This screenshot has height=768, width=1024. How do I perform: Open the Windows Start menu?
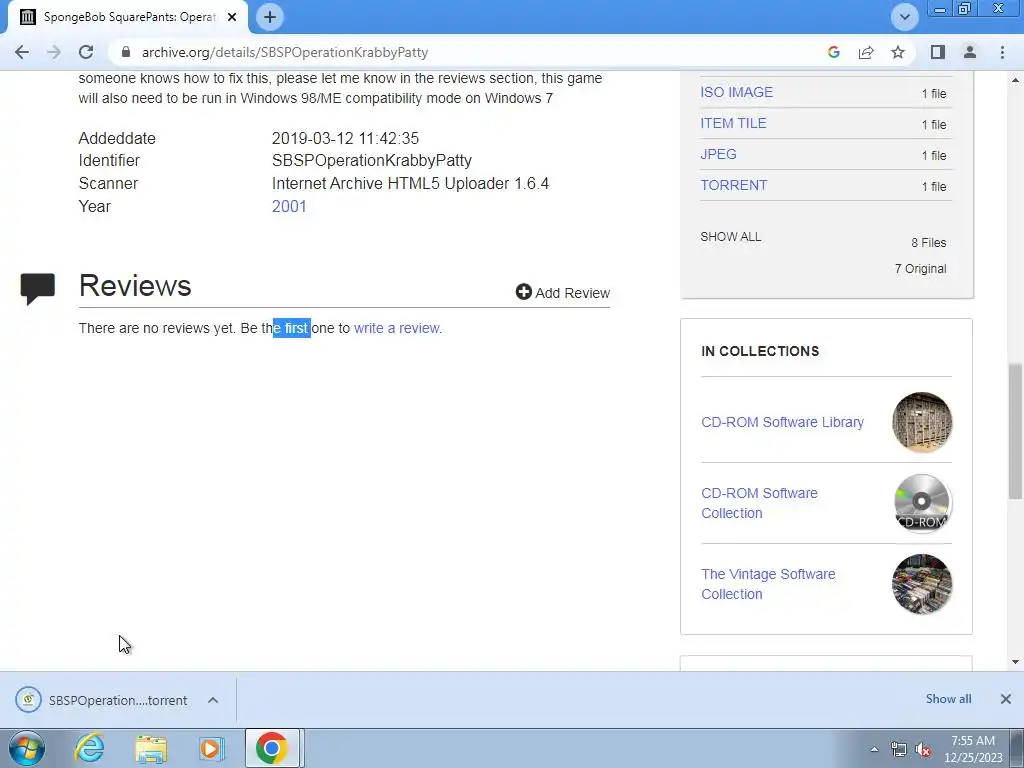coord(27,748)
